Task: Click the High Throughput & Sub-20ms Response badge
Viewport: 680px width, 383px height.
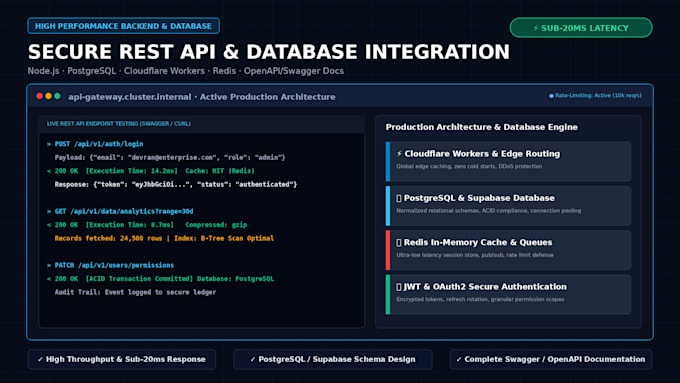Action: click(121, 359)
